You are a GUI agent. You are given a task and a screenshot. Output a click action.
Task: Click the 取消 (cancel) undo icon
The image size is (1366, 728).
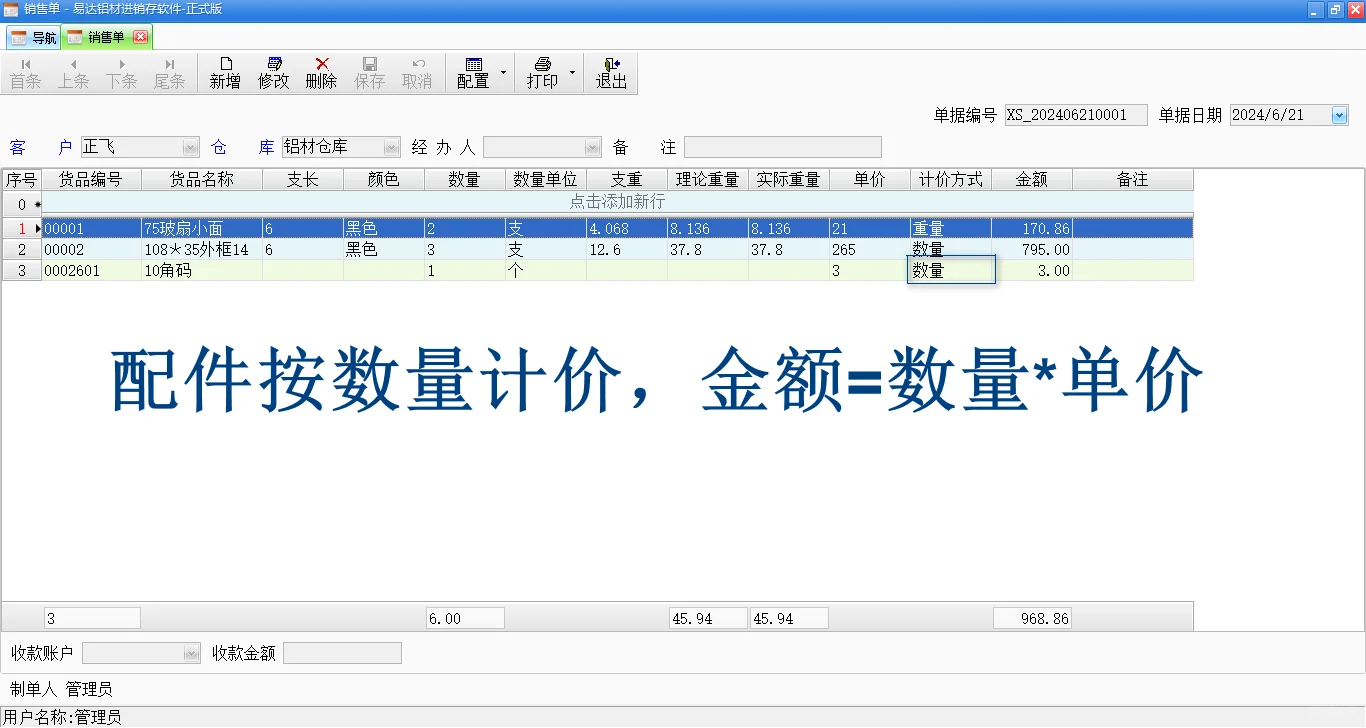[x=417, y=72]
